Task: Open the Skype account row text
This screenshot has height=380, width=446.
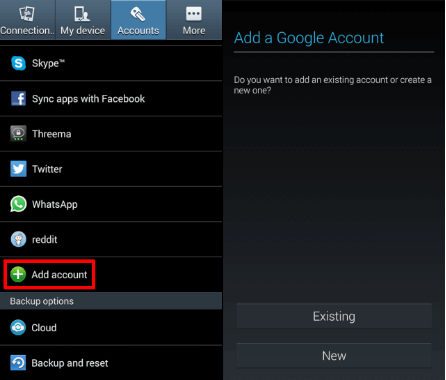Action: [48, 63]
